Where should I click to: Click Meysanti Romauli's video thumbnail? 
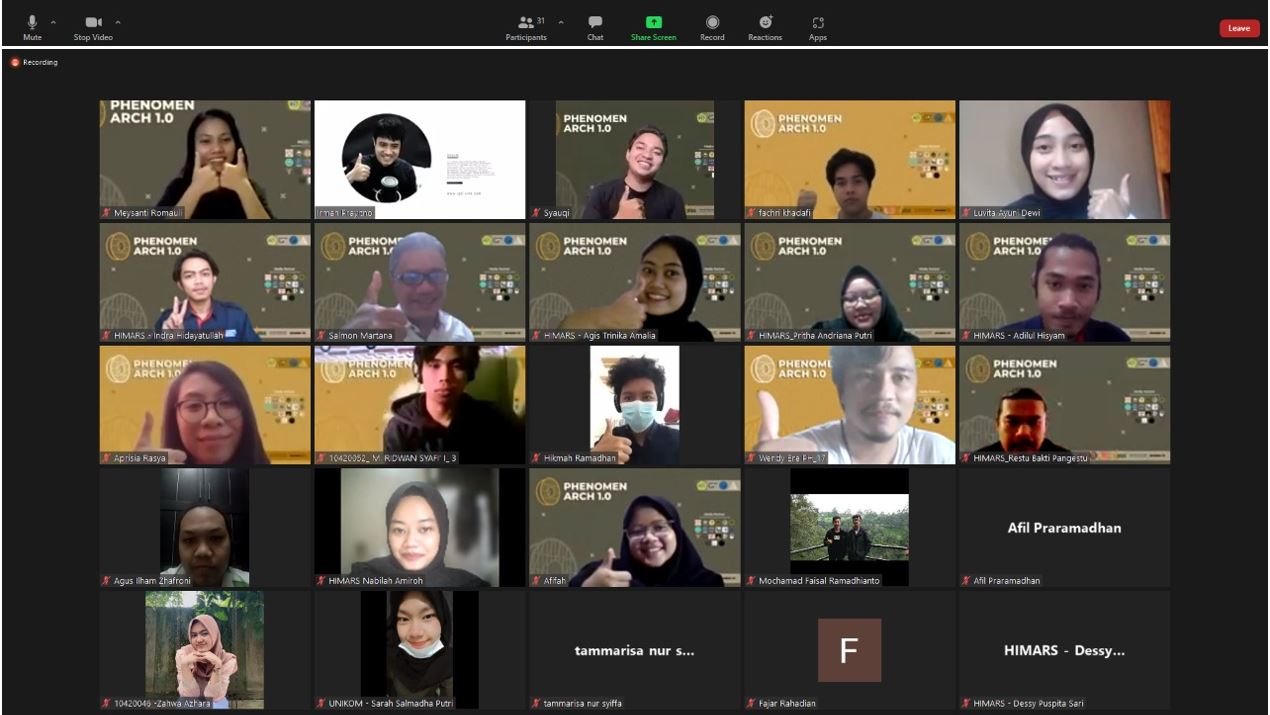(205, 159)
